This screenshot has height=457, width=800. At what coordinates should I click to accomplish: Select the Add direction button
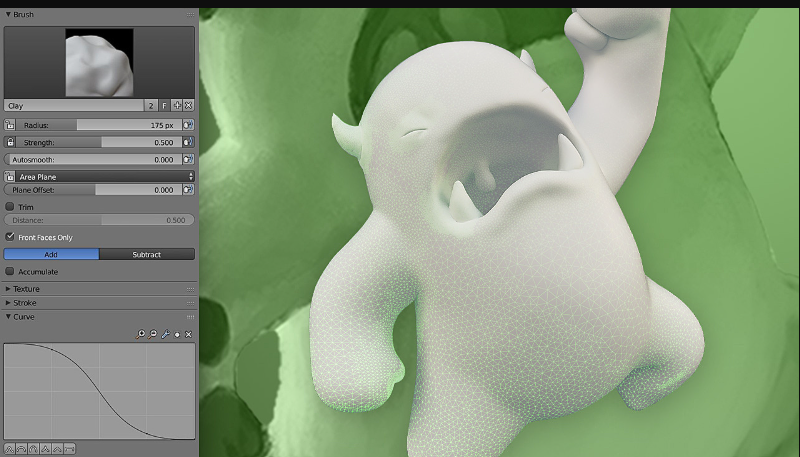[x=52, y=254]
